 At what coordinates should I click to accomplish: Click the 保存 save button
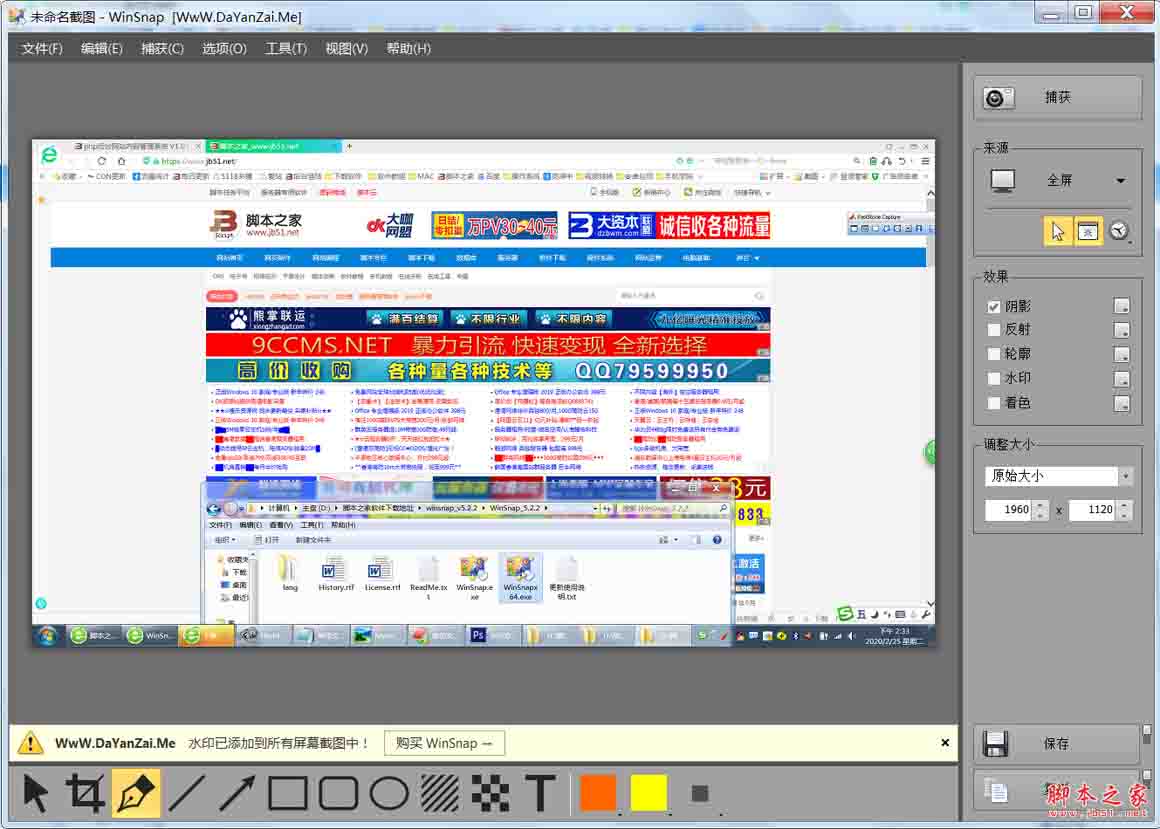tap(1057, 744)
